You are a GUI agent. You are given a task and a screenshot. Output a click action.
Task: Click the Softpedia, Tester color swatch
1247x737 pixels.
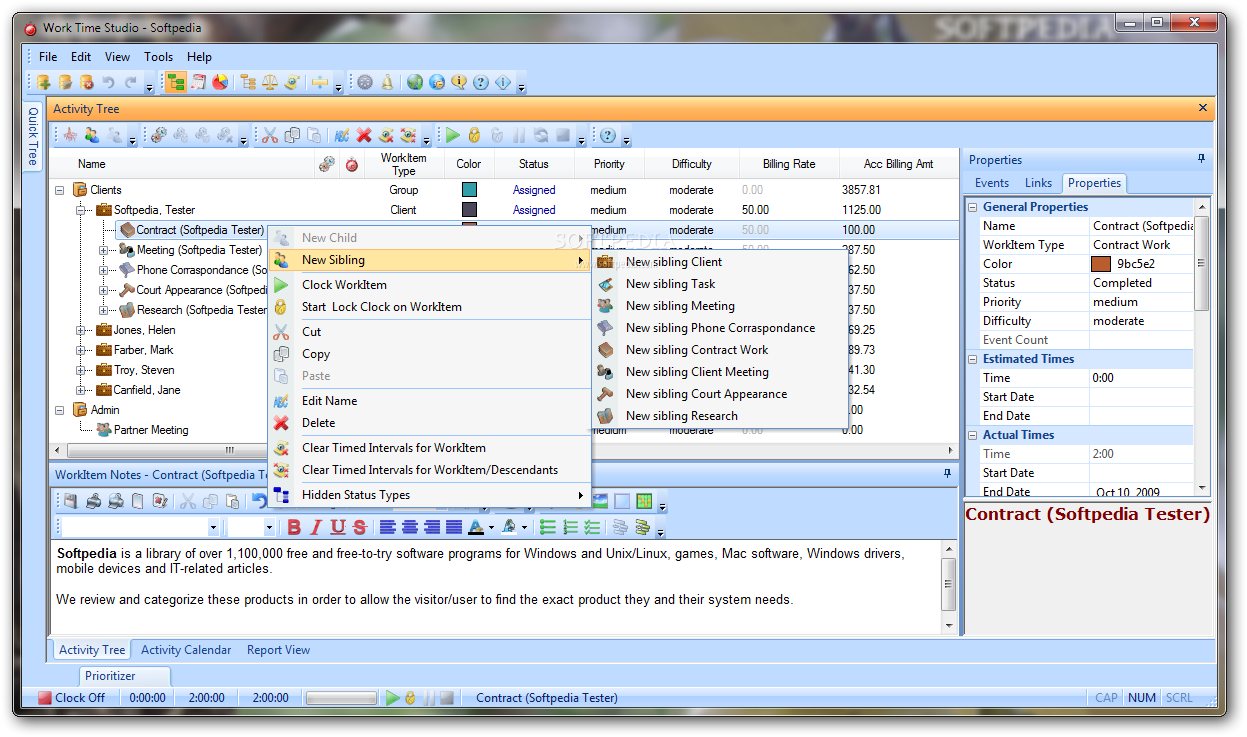(x=469, y=210)
